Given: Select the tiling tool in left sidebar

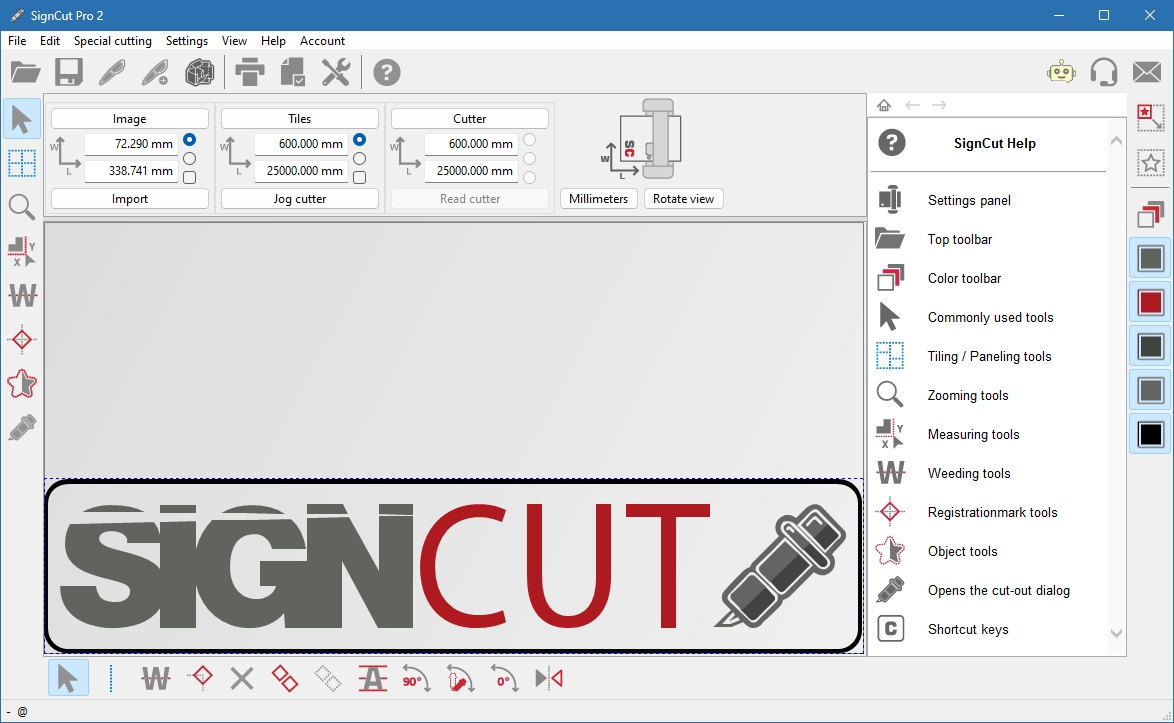Looking at the screenshot, I should (x=22, y=163).
